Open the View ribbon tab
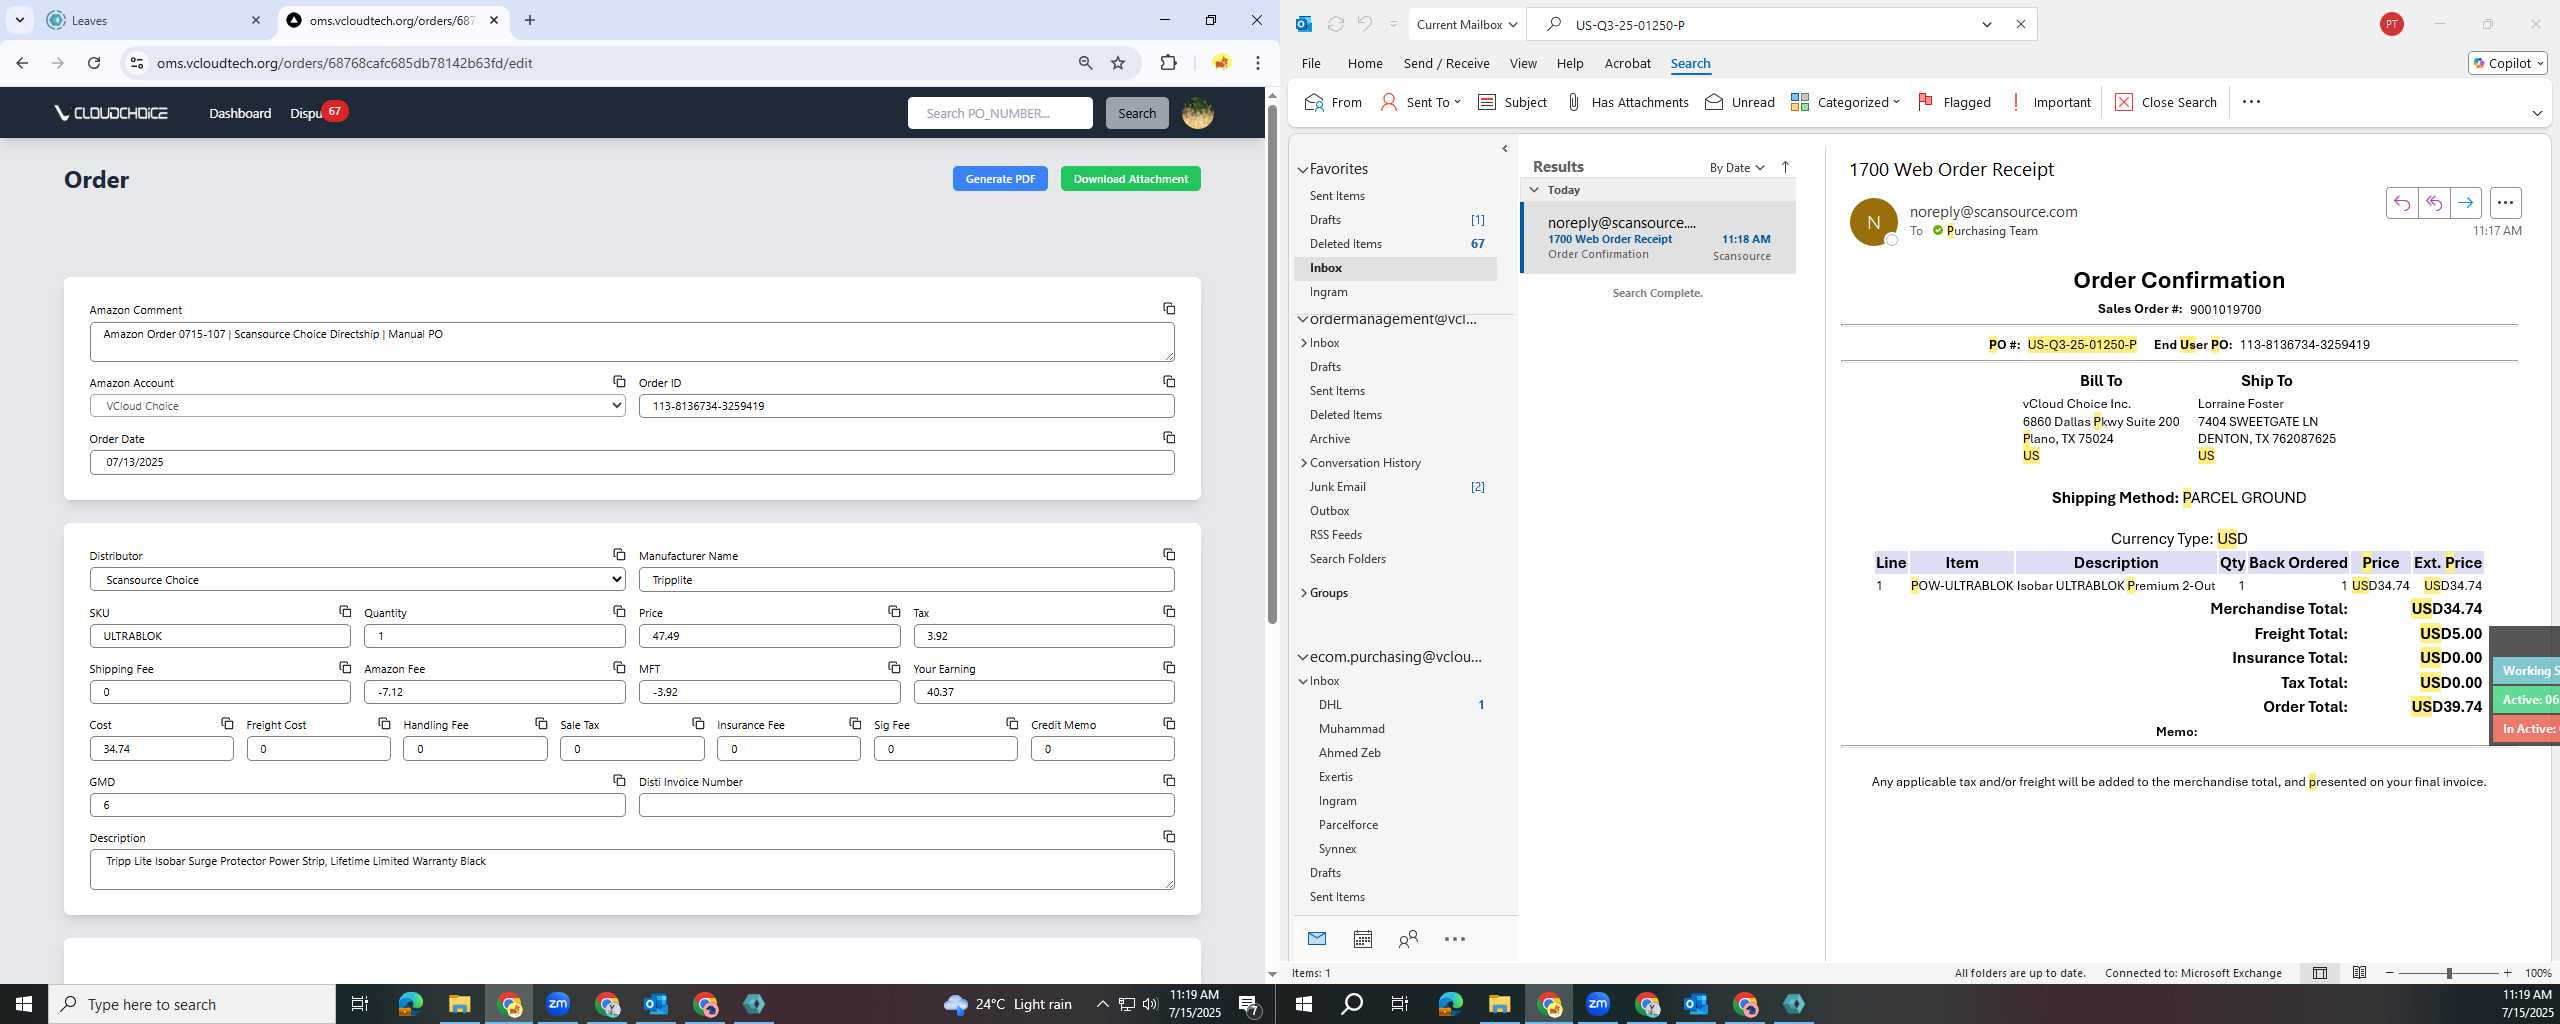 [1523, 63]
